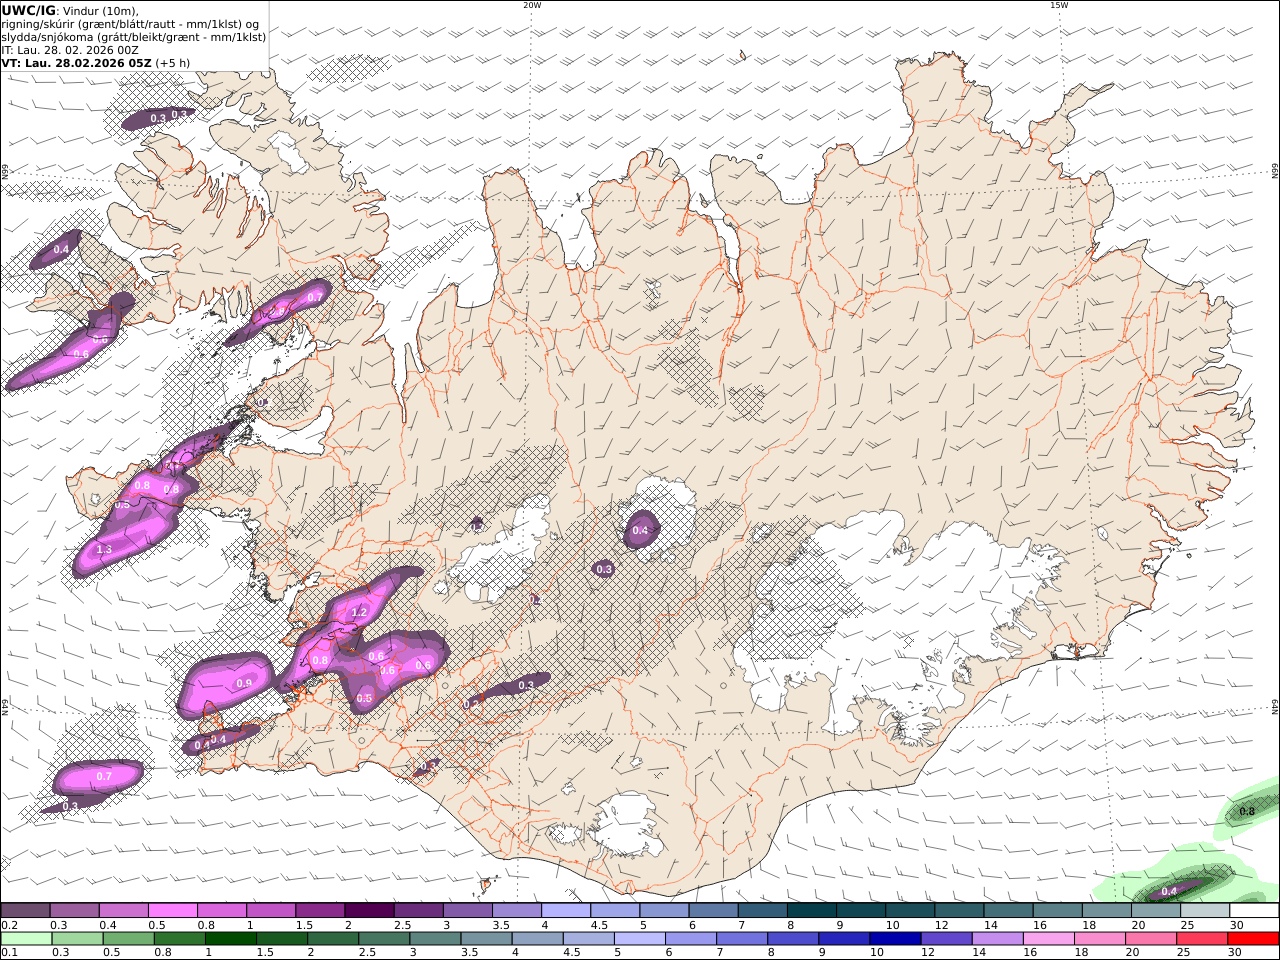The width and height of the screenshot is (1280, 960).
Task: Click the pale lavender snow legend swatch
Action: 566,911
